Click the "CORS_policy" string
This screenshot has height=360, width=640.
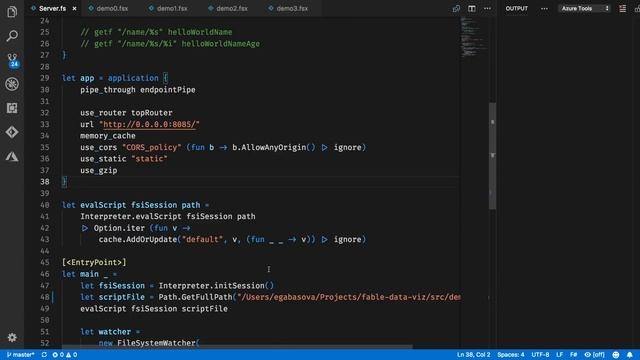click(x=151, y=147)
